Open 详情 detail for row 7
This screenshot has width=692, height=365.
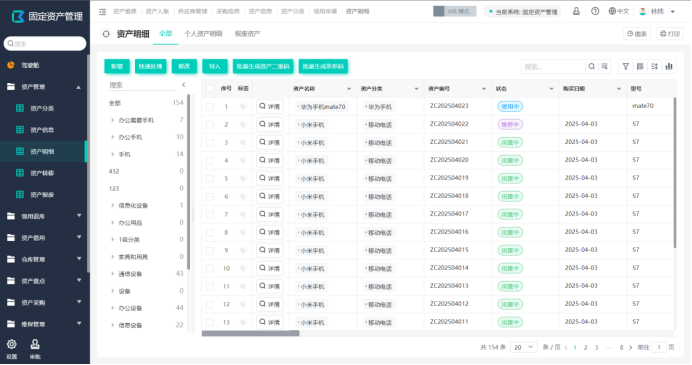click(270, 214)
